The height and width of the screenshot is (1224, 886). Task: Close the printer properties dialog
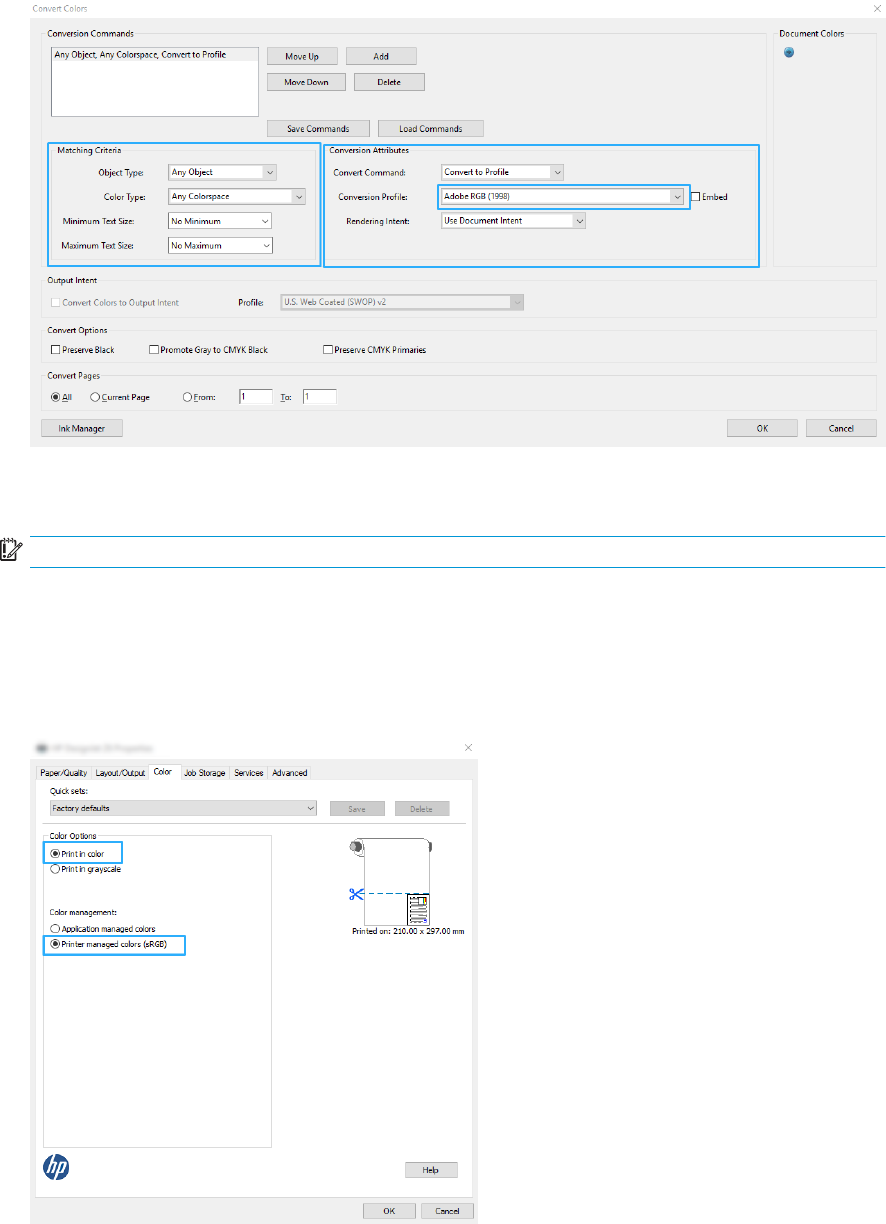(x=469, y=747)
